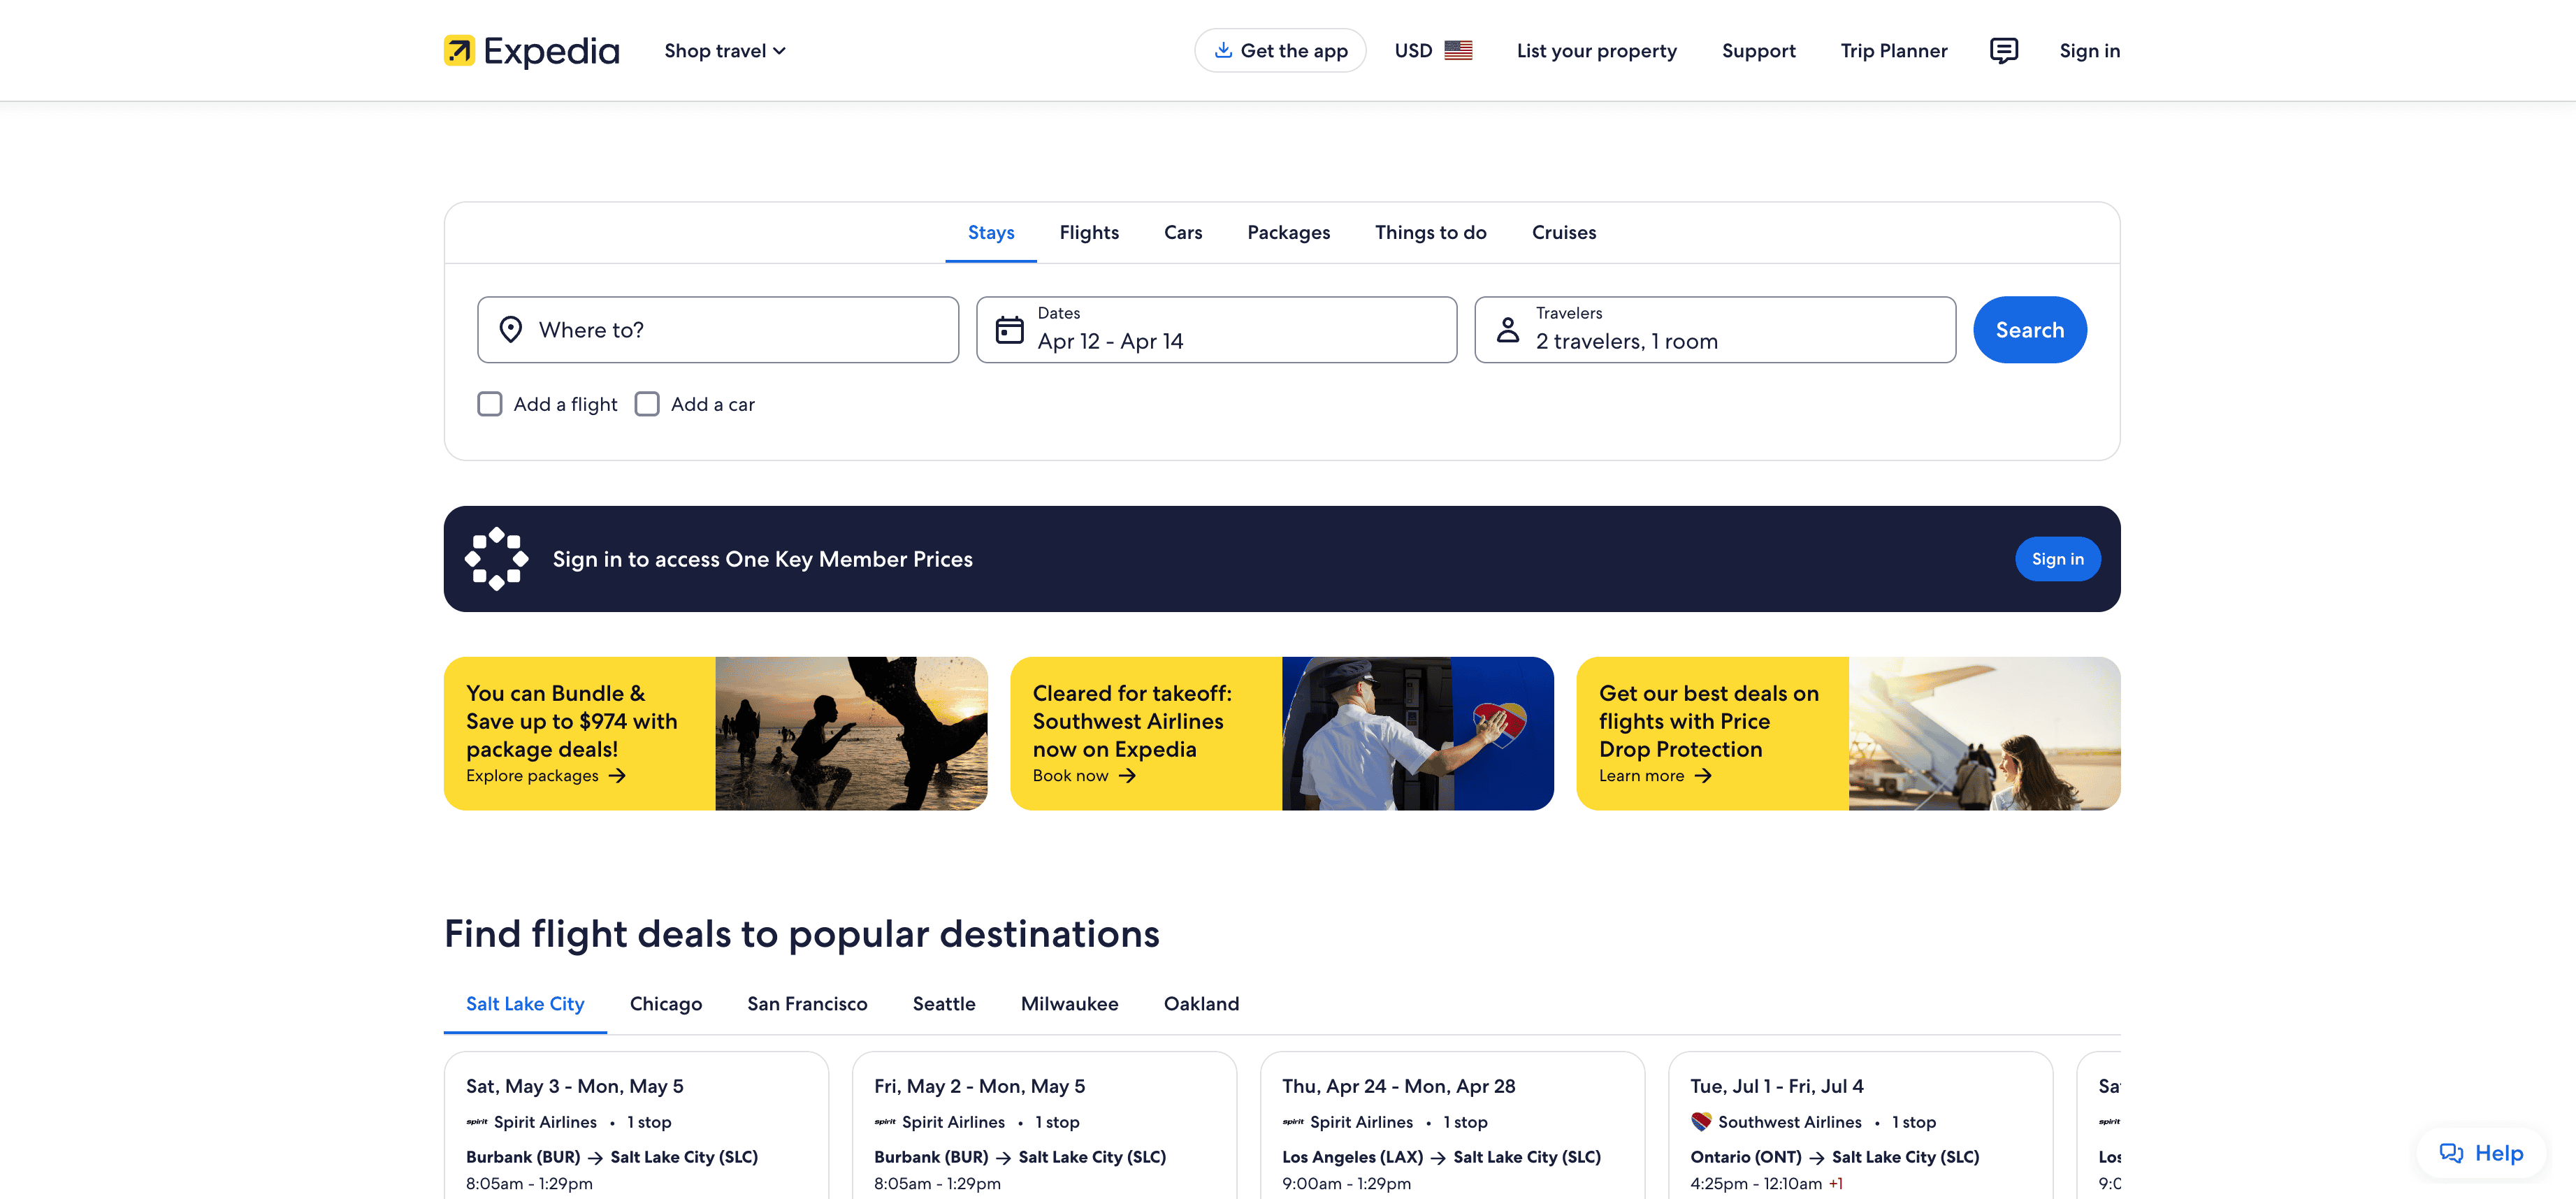Click the arrow next to Explore packages
The image size is (2576, 1199).
coord(617,776)
